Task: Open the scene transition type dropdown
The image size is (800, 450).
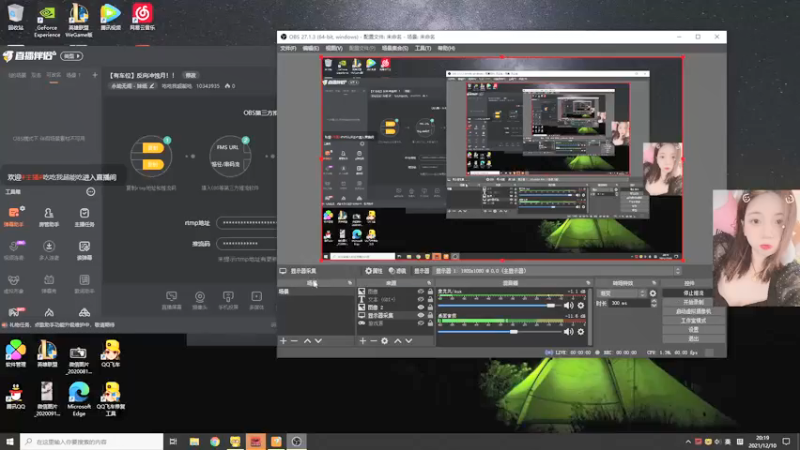Action: click(621, 293)
